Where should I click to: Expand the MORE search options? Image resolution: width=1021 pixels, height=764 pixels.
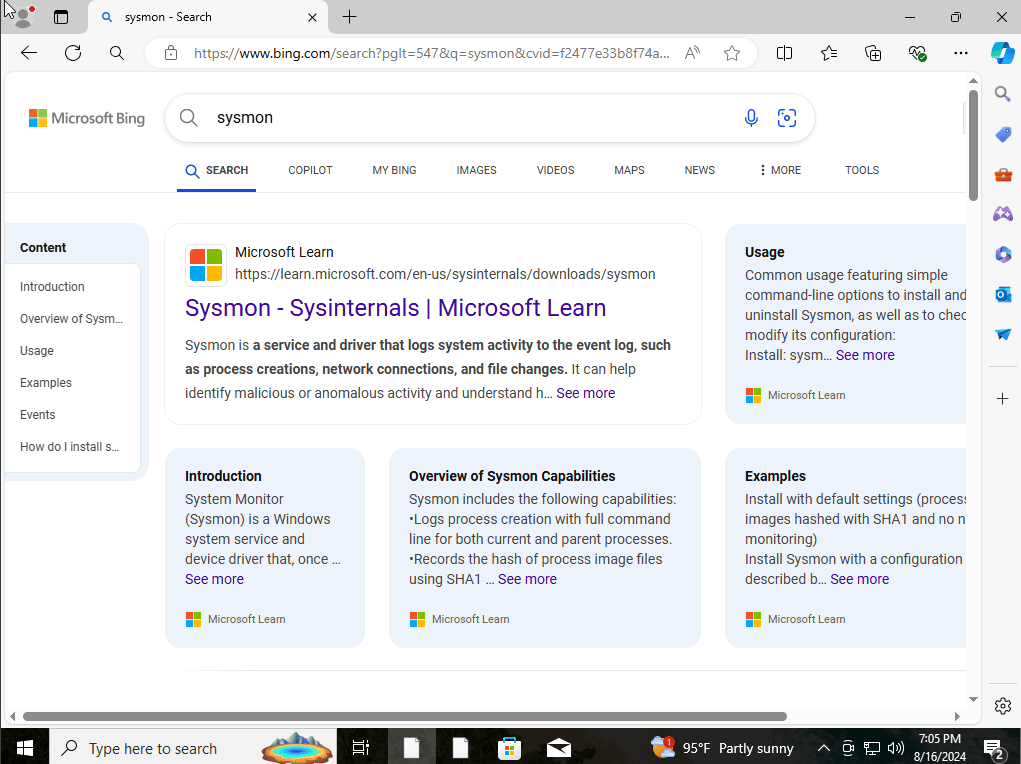click(x=780, y=170)
